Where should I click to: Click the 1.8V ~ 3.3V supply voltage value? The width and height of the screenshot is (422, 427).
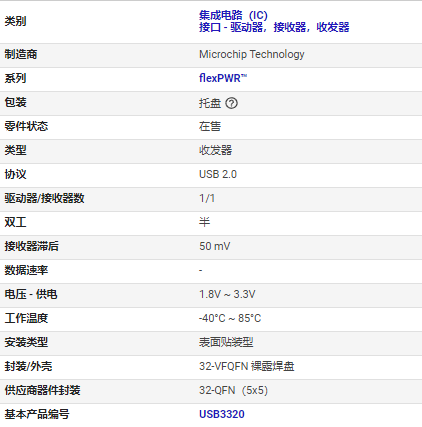(x=227, y=294)
